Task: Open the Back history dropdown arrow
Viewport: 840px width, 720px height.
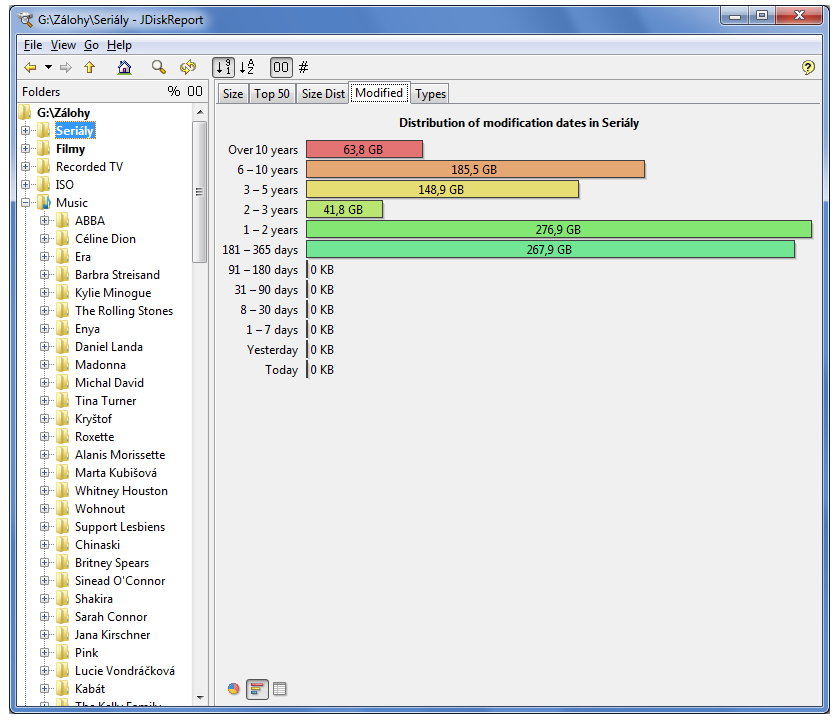Action: pyautogui.click(x=48, y=67)
